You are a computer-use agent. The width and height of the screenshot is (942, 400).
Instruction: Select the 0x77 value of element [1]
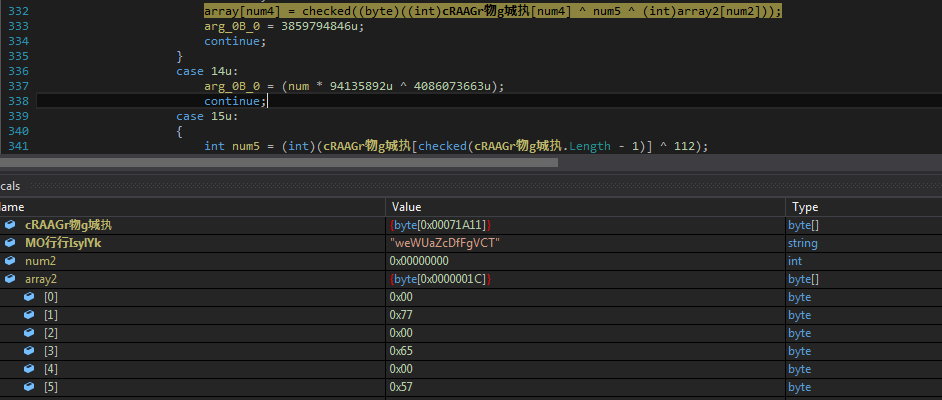pyautogui.click(x=403, y=315)
